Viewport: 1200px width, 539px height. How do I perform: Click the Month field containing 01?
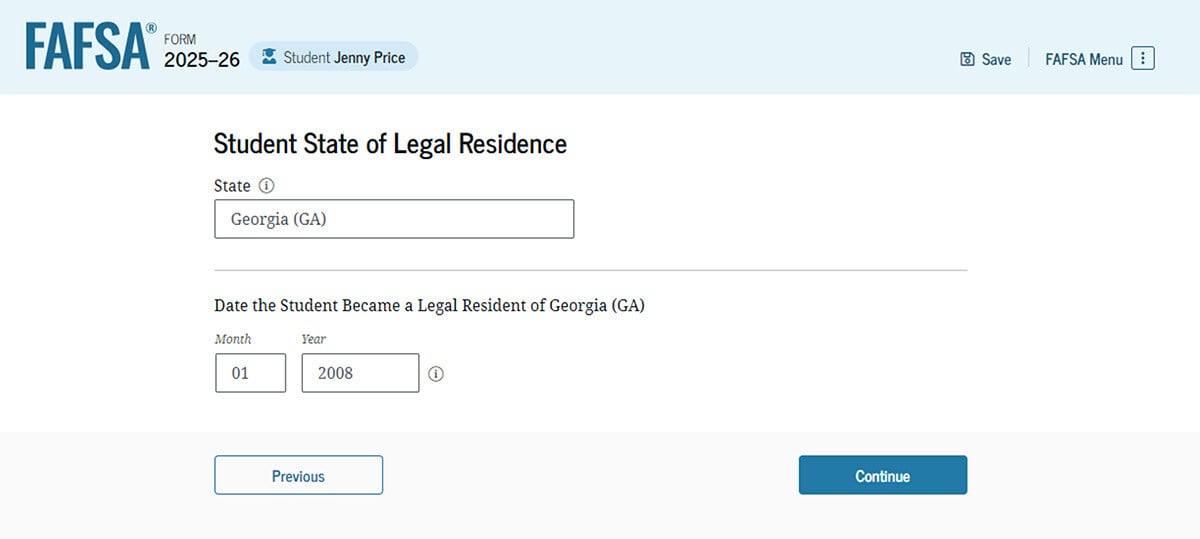[250, 373]
